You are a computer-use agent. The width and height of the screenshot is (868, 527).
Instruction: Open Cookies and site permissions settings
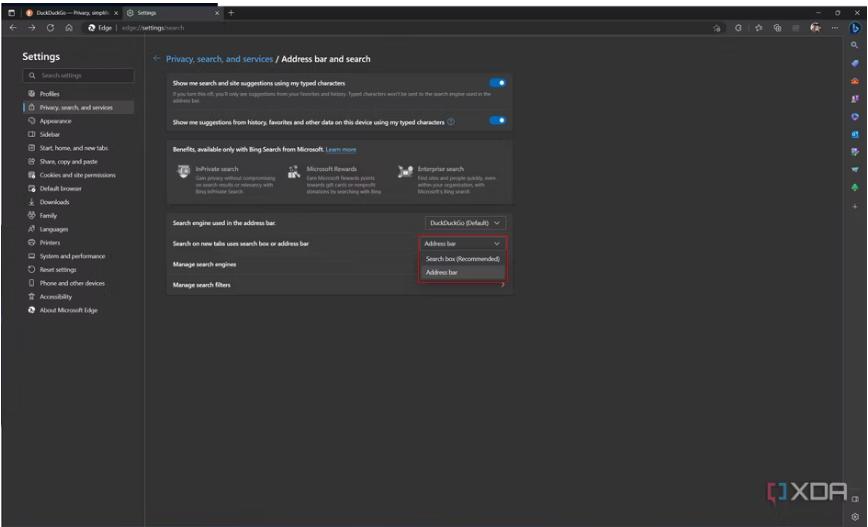coord(78,175)
